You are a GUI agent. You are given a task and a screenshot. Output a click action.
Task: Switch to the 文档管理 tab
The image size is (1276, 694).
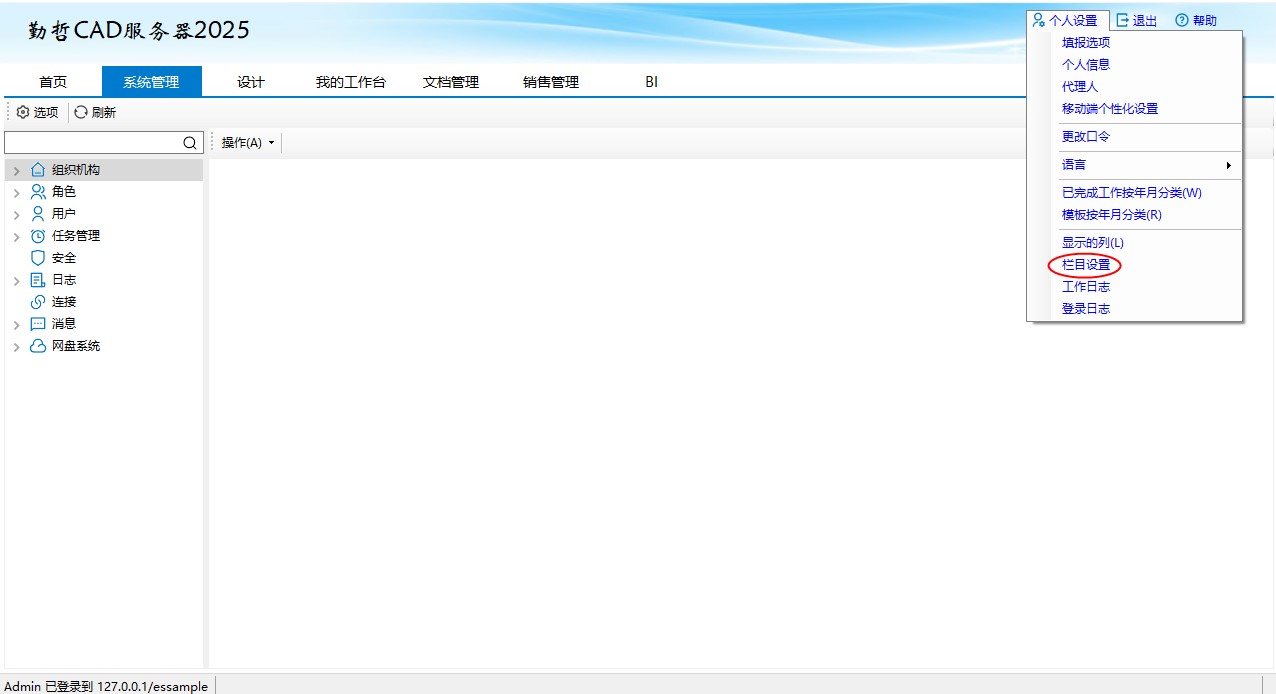pos(451,82)
